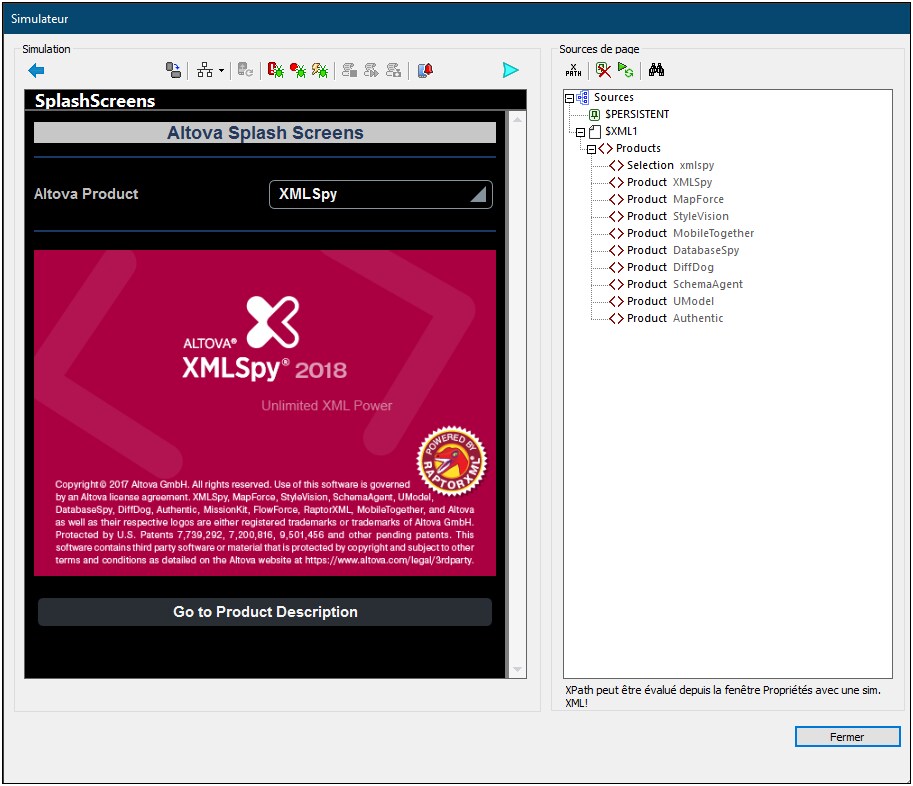Click the lightning bug debug icon
This screenshot has height=786, width=913.
pyautogui.click(x=320, y=70)
